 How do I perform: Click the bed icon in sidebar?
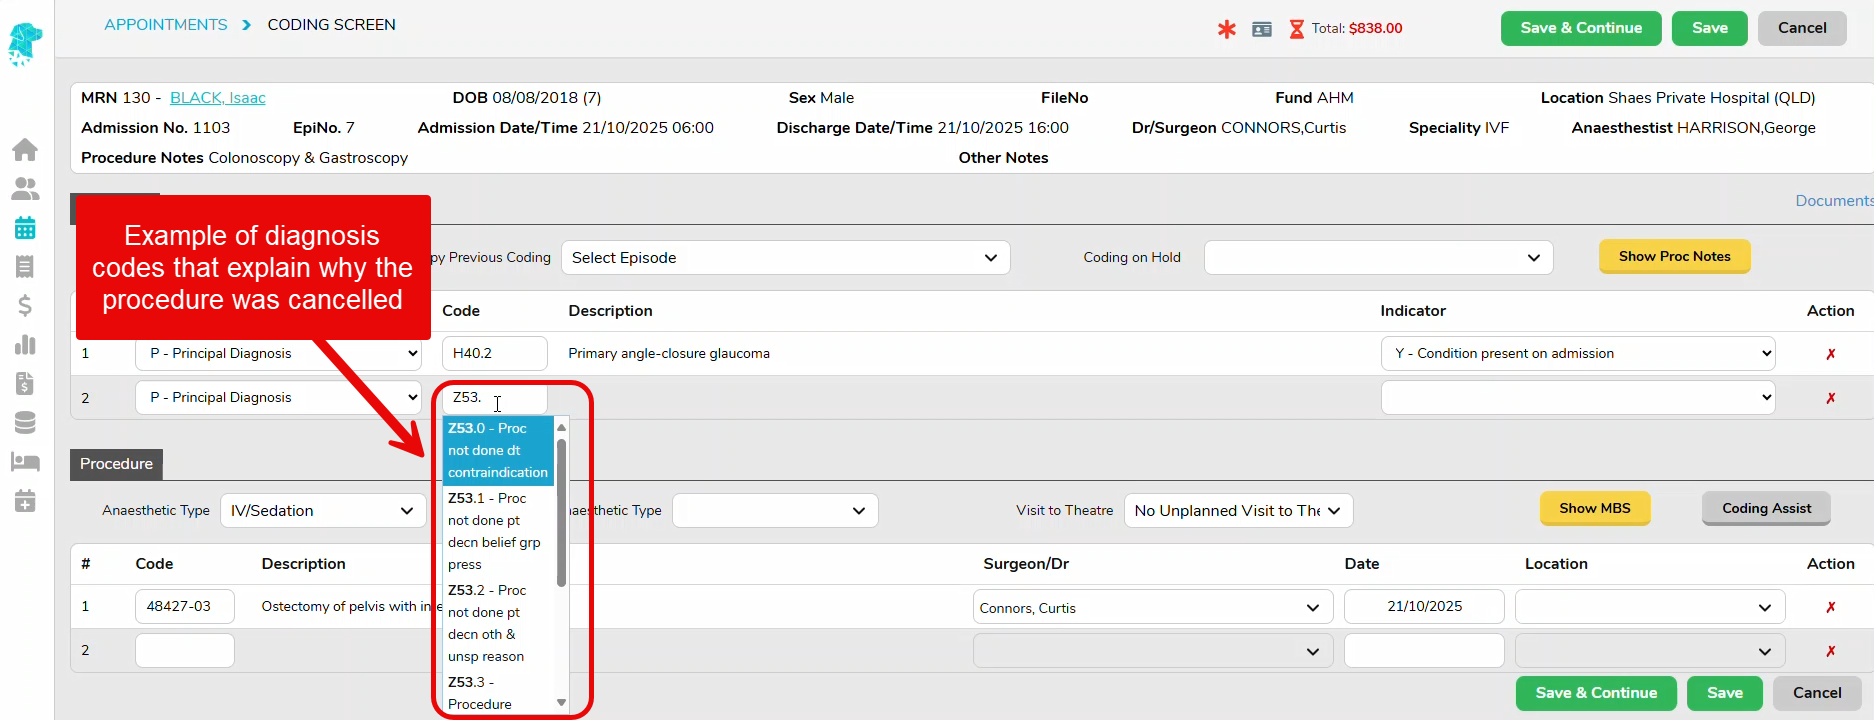tap(25, 462)
